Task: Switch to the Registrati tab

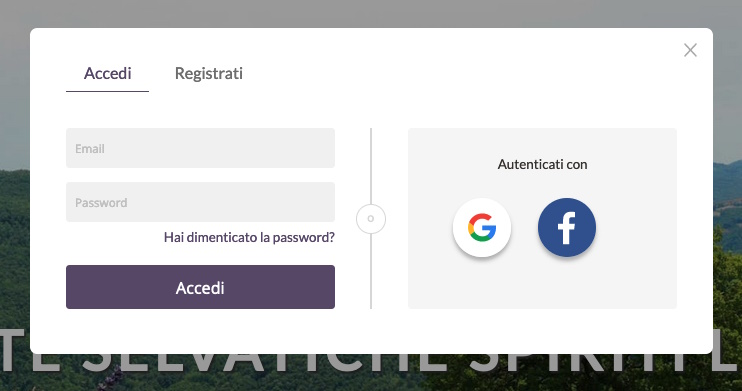Action: (209, 73)
